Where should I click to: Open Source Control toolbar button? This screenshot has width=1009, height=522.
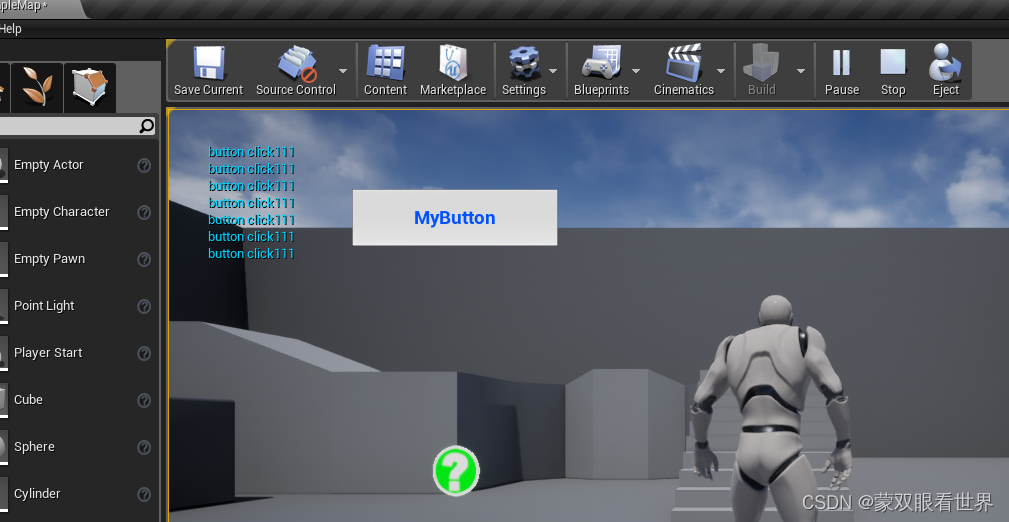(296, 71)
